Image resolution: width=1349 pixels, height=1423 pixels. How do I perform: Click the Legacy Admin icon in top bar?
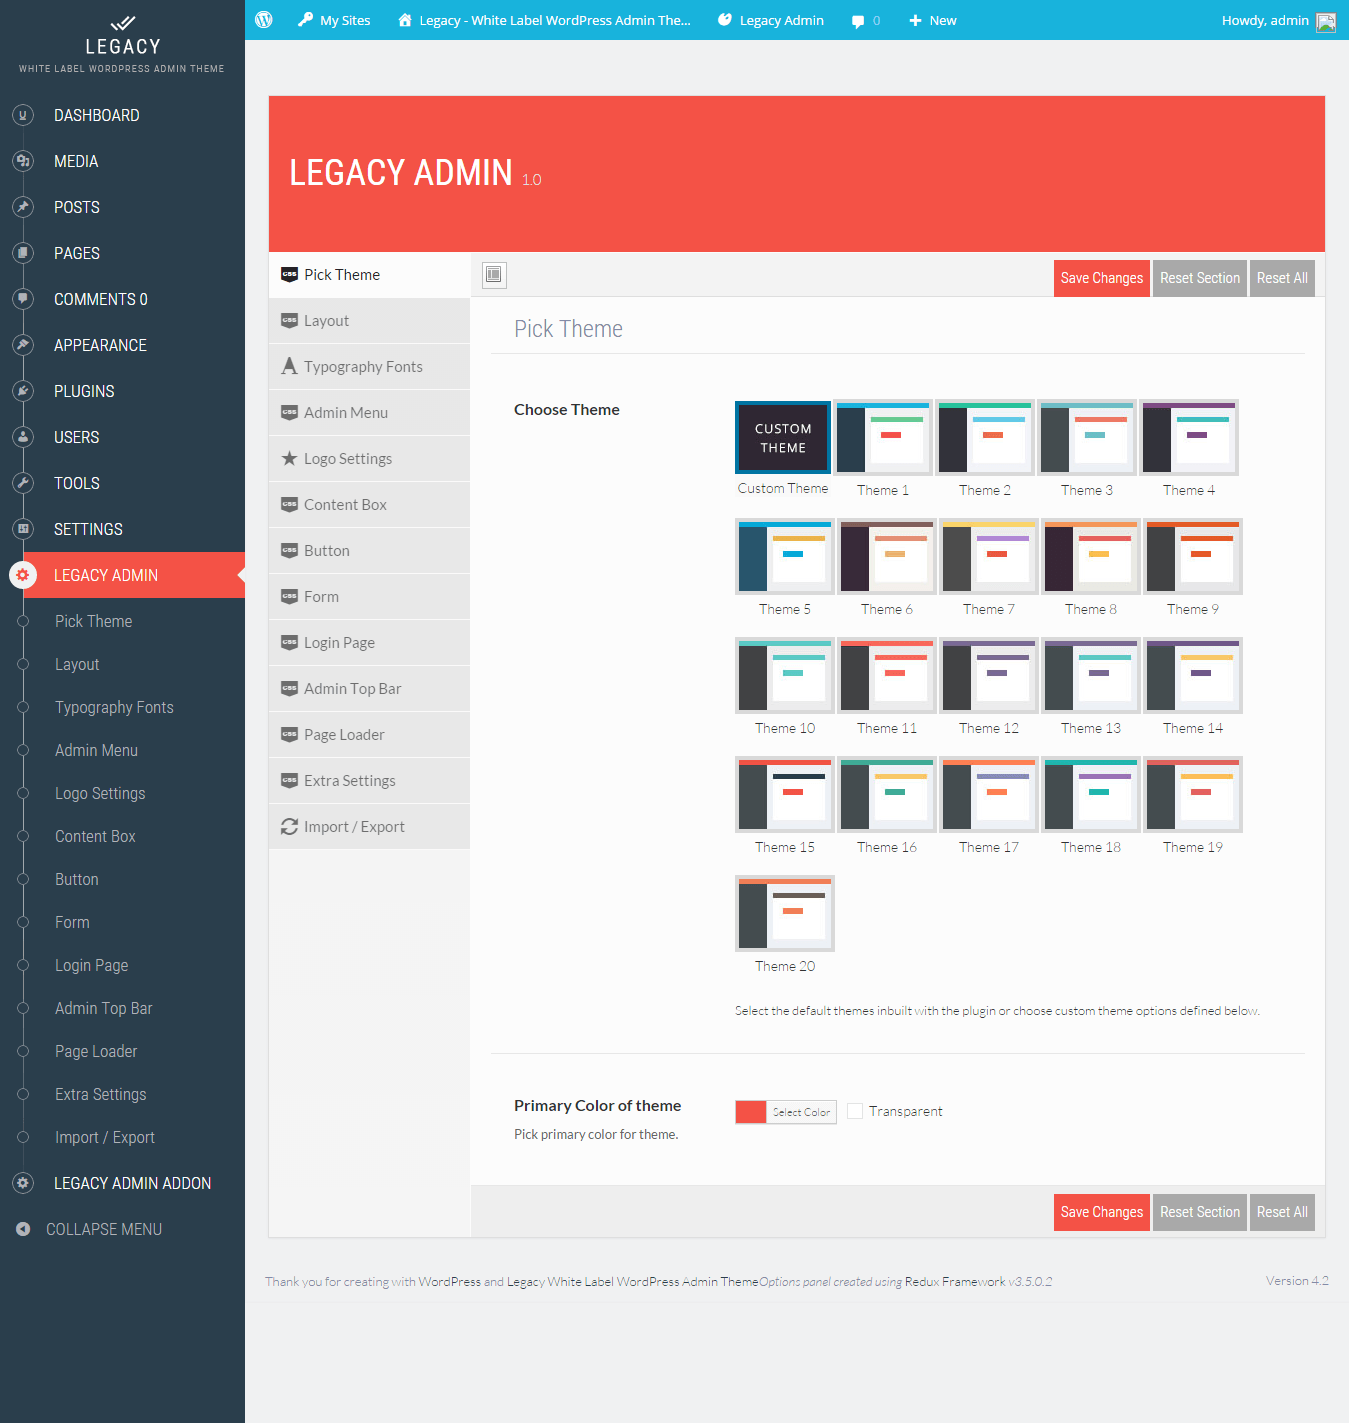click(725, 20)
